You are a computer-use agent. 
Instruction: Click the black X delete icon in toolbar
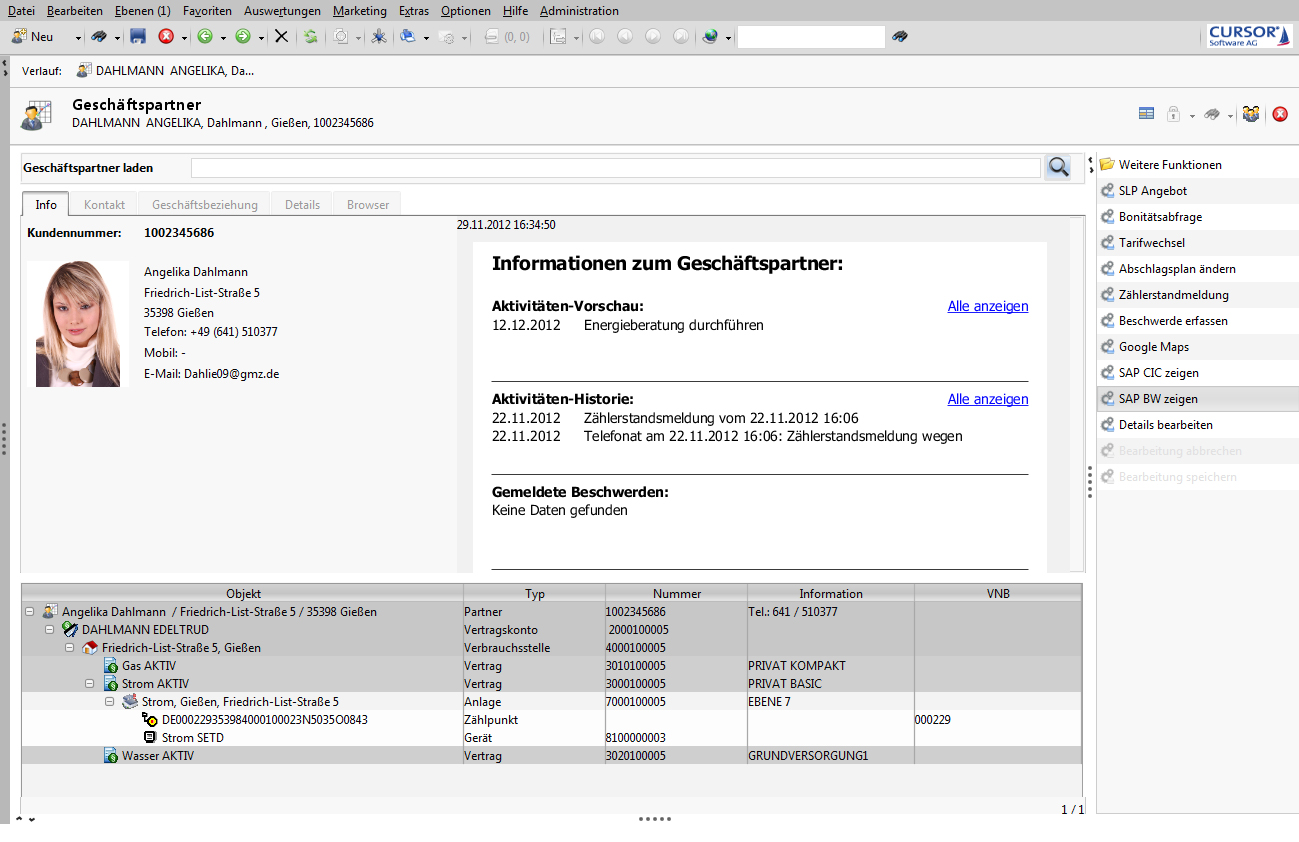pos(281,37)
